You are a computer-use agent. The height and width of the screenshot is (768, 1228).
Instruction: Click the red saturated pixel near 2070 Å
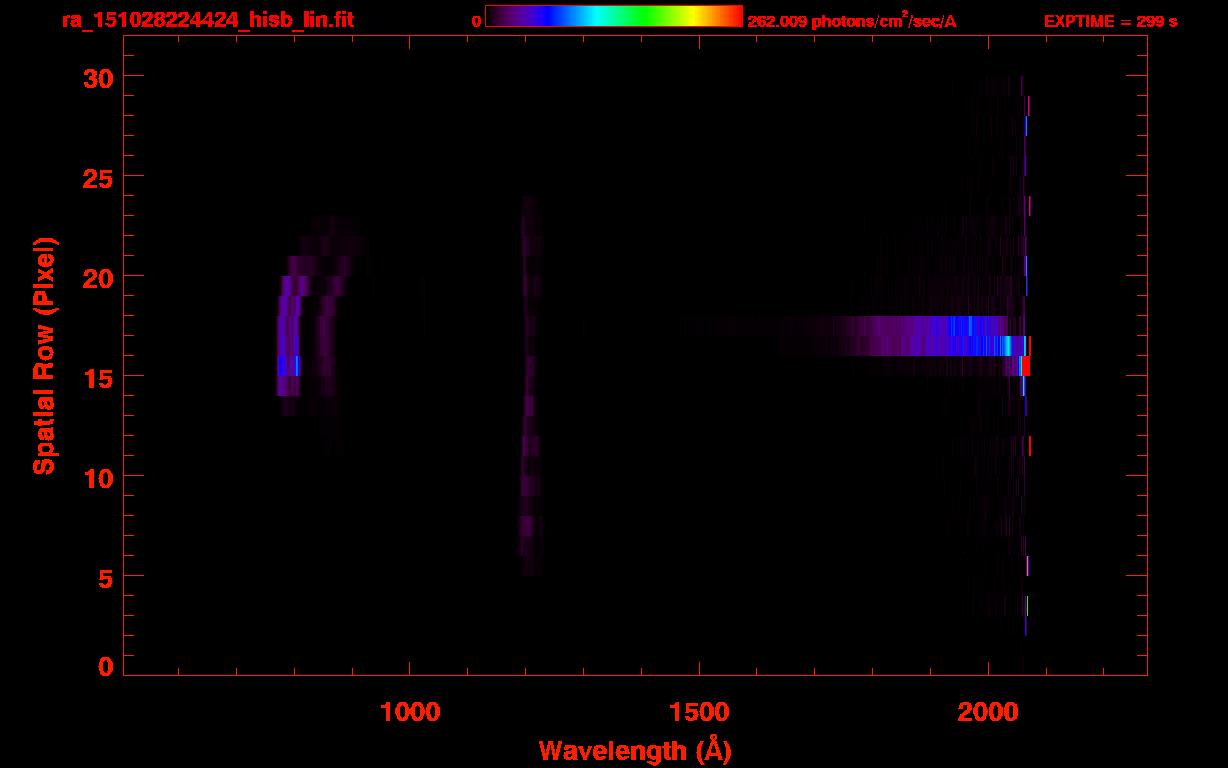pyautogui.click(x=1026, y=366)
